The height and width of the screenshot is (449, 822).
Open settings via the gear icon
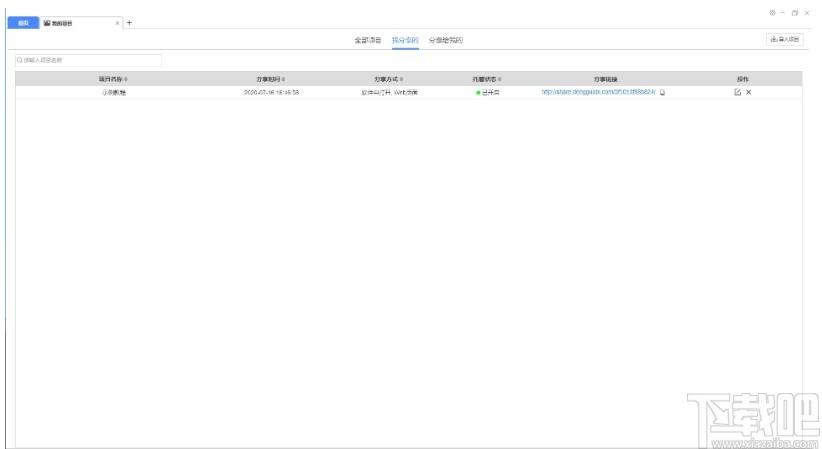click(772, 13)
